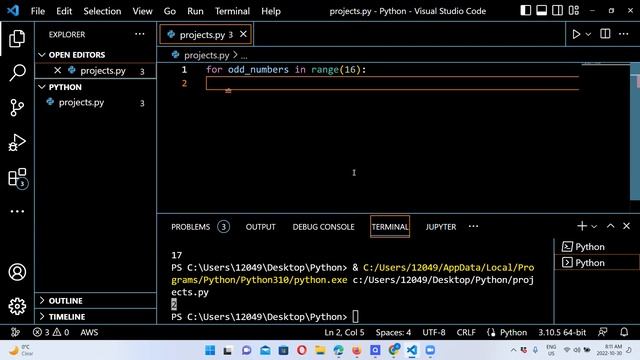Select the second Python terminal instance
This screenshot has height=360, width=640.
[x=597, y=262]
